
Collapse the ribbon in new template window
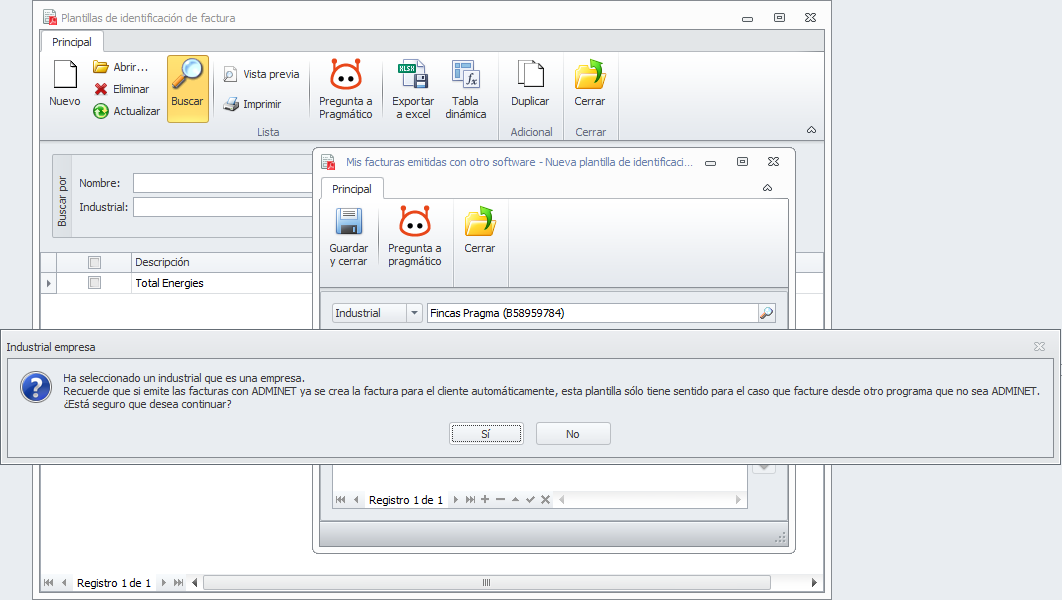[767, 188]
